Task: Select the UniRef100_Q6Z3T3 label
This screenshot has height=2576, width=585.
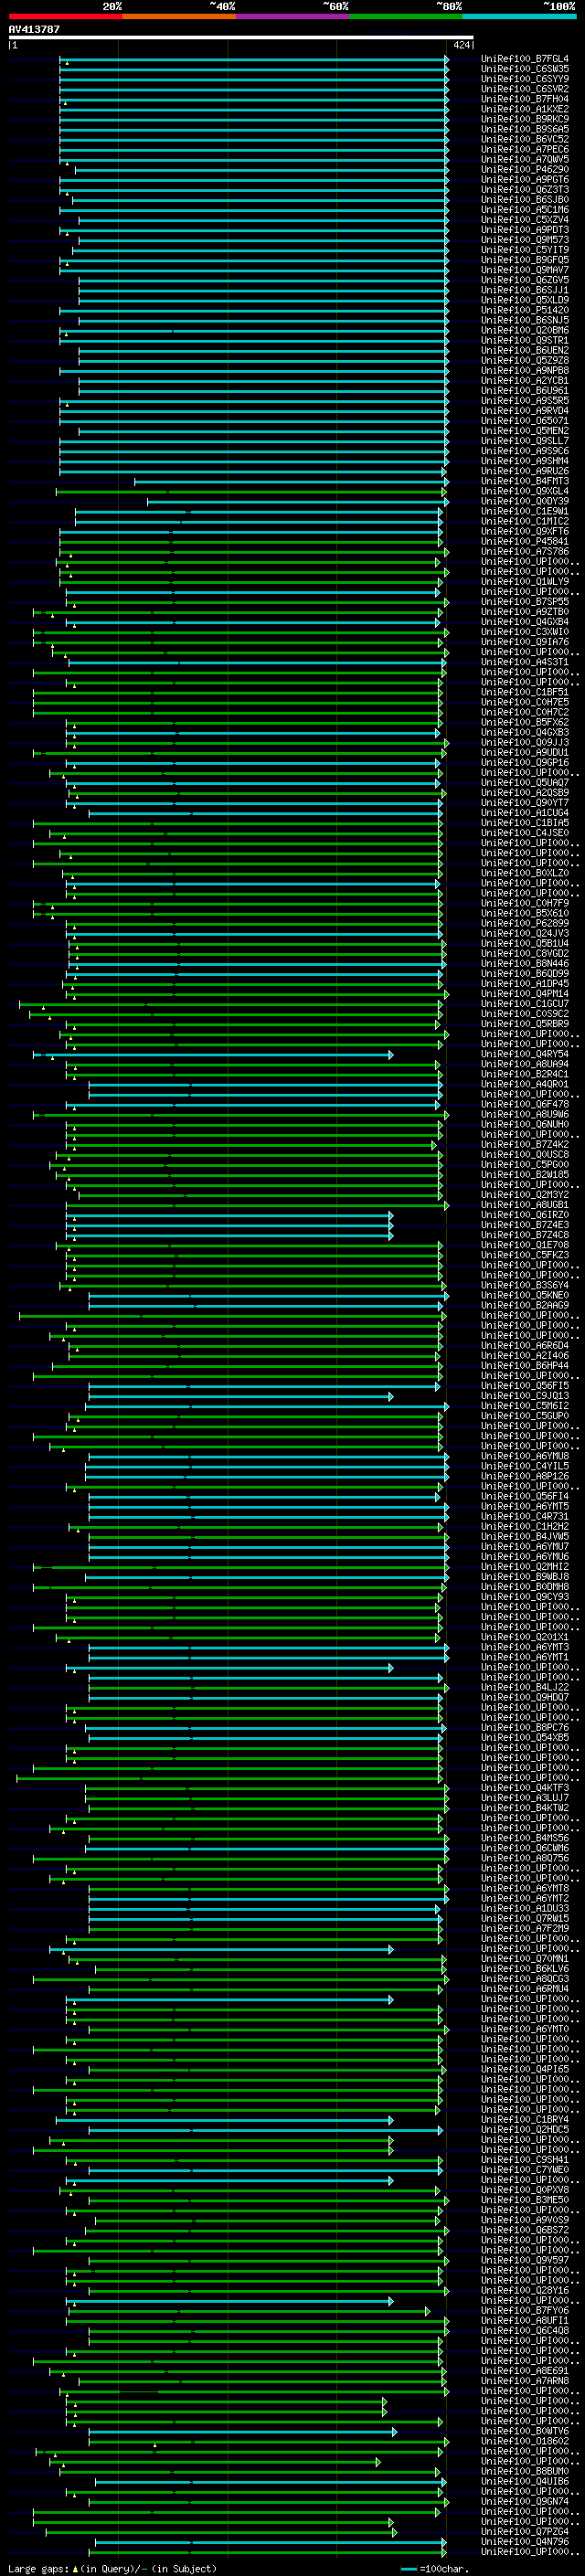Action: coord(525,190)
